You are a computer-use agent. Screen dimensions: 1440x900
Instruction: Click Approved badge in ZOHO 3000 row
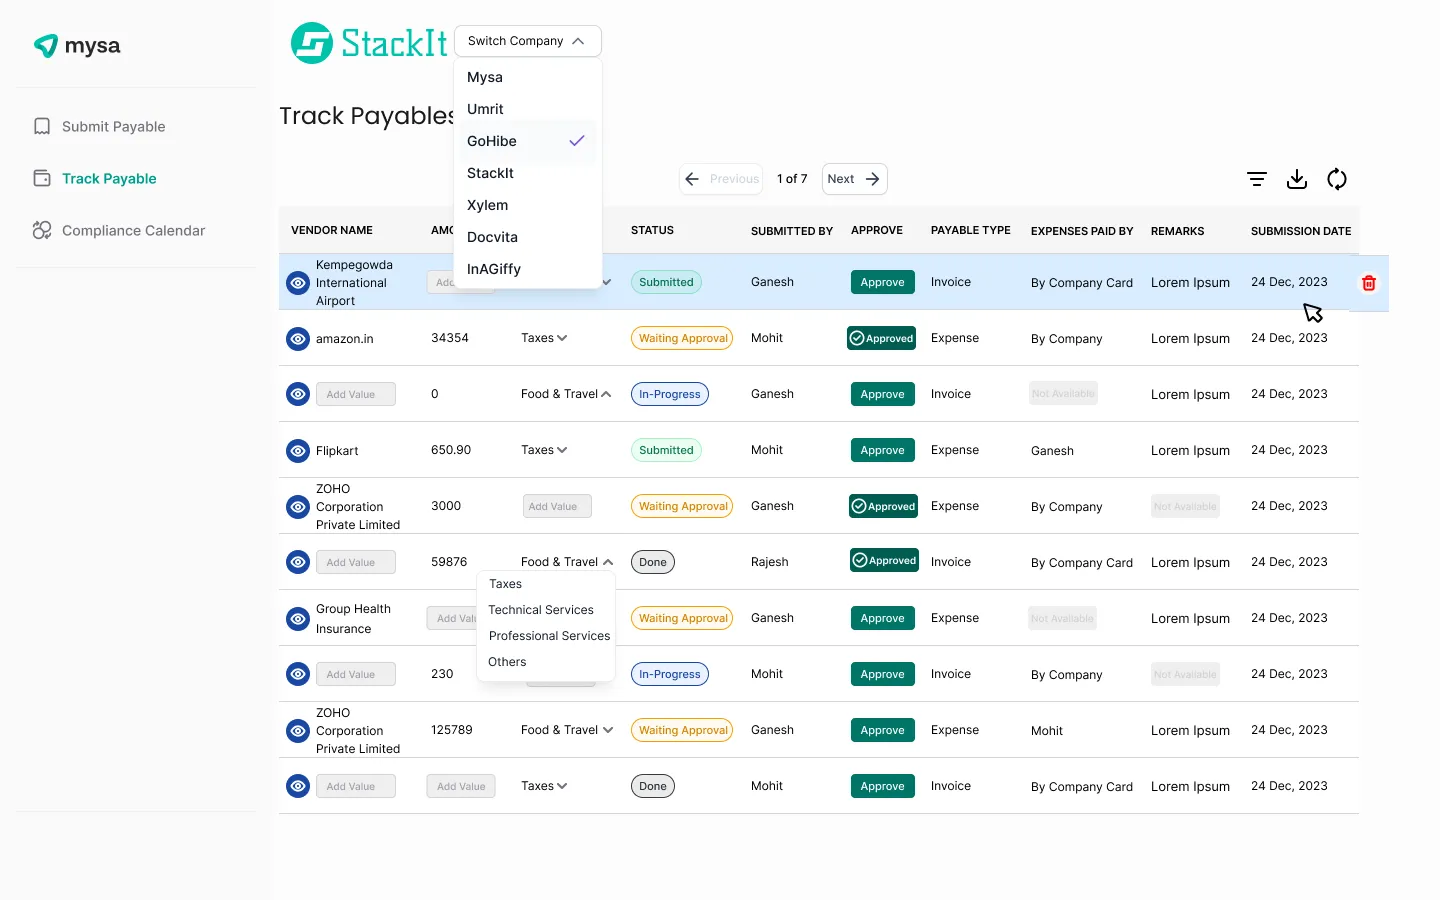coord(883,506)
